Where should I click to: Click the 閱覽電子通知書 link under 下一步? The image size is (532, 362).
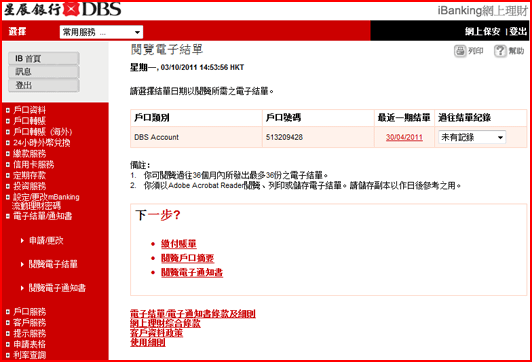click(192, 272)
